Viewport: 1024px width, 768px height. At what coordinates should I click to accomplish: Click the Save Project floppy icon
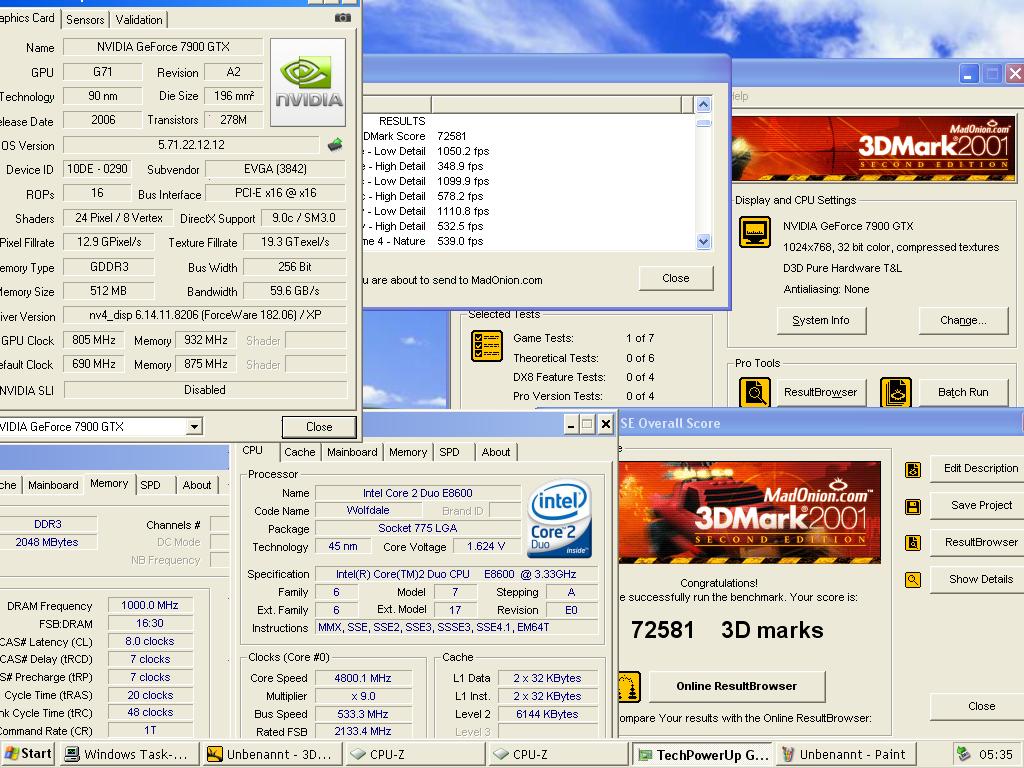[913, 506]
